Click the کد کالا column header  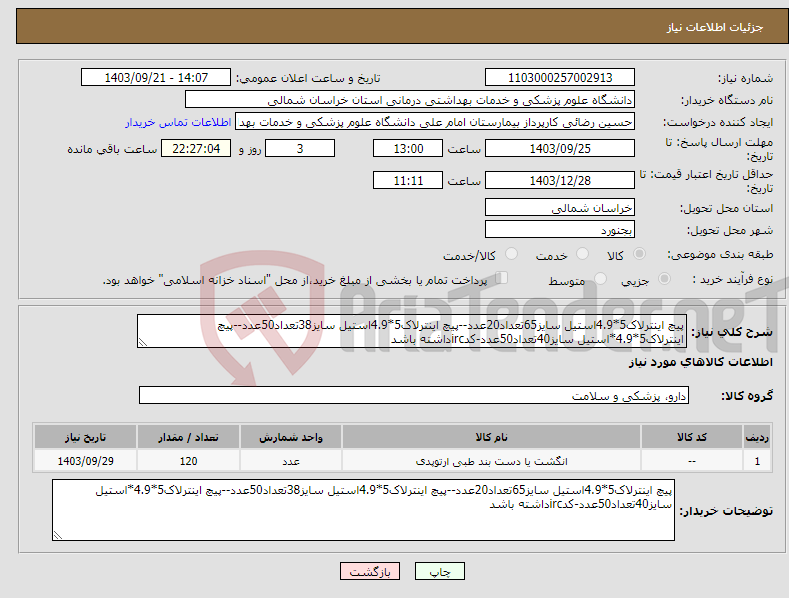[692, 437]
